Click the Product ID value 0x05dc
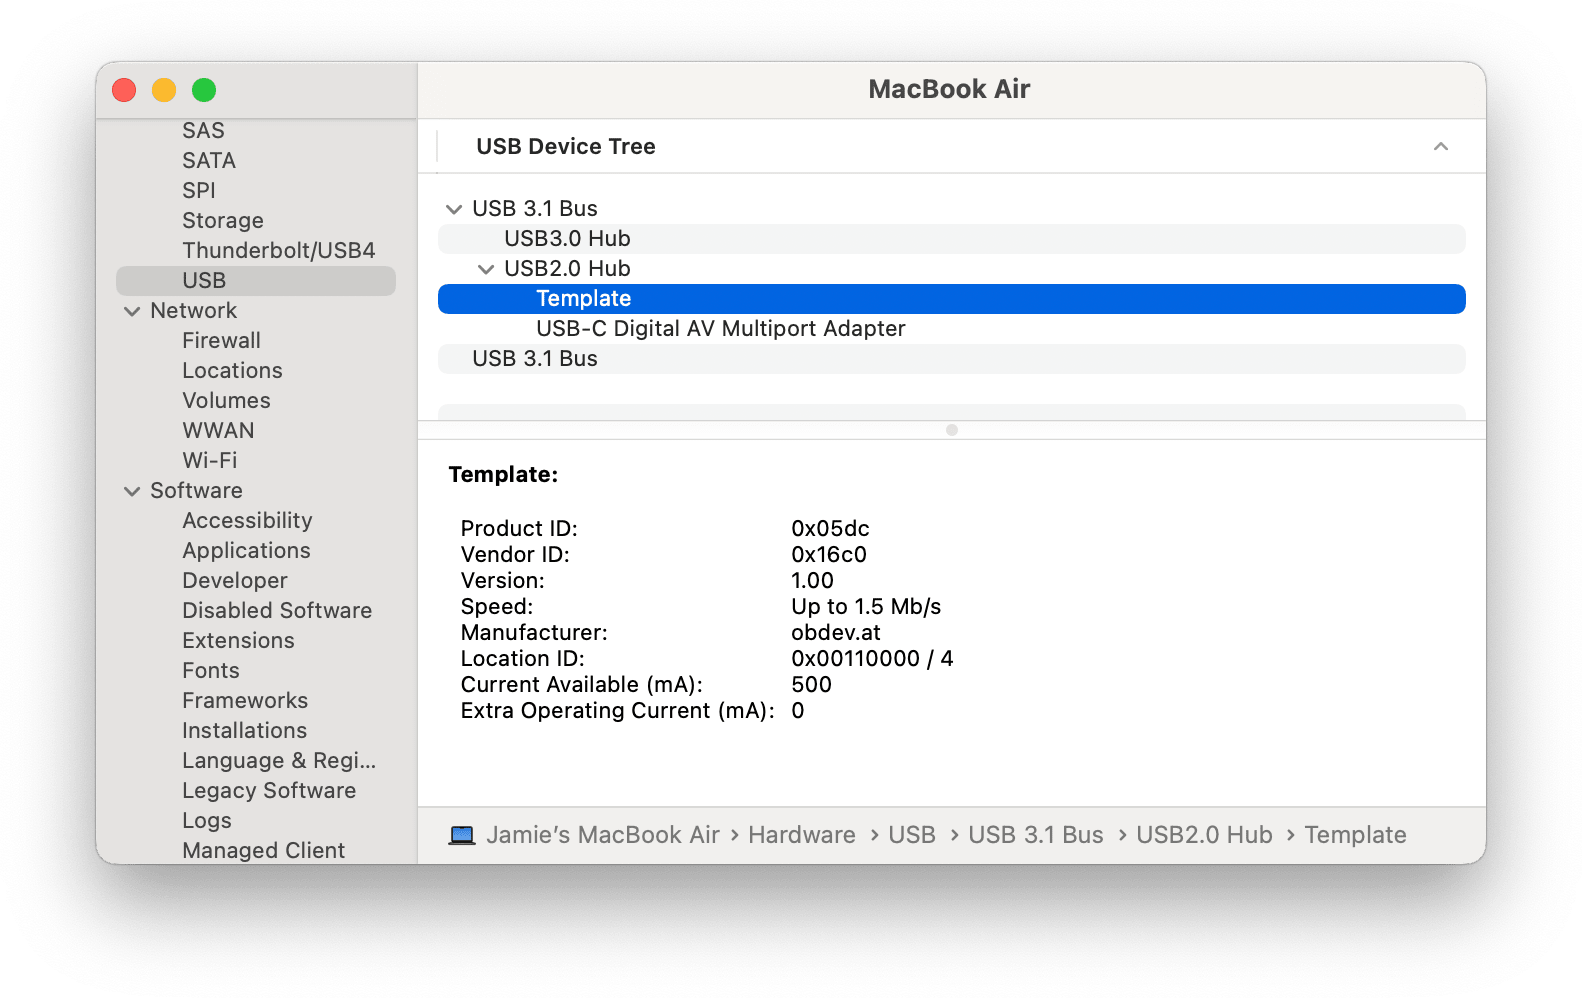Screen dimensions: 1582x998 click(x=830, y=529)
